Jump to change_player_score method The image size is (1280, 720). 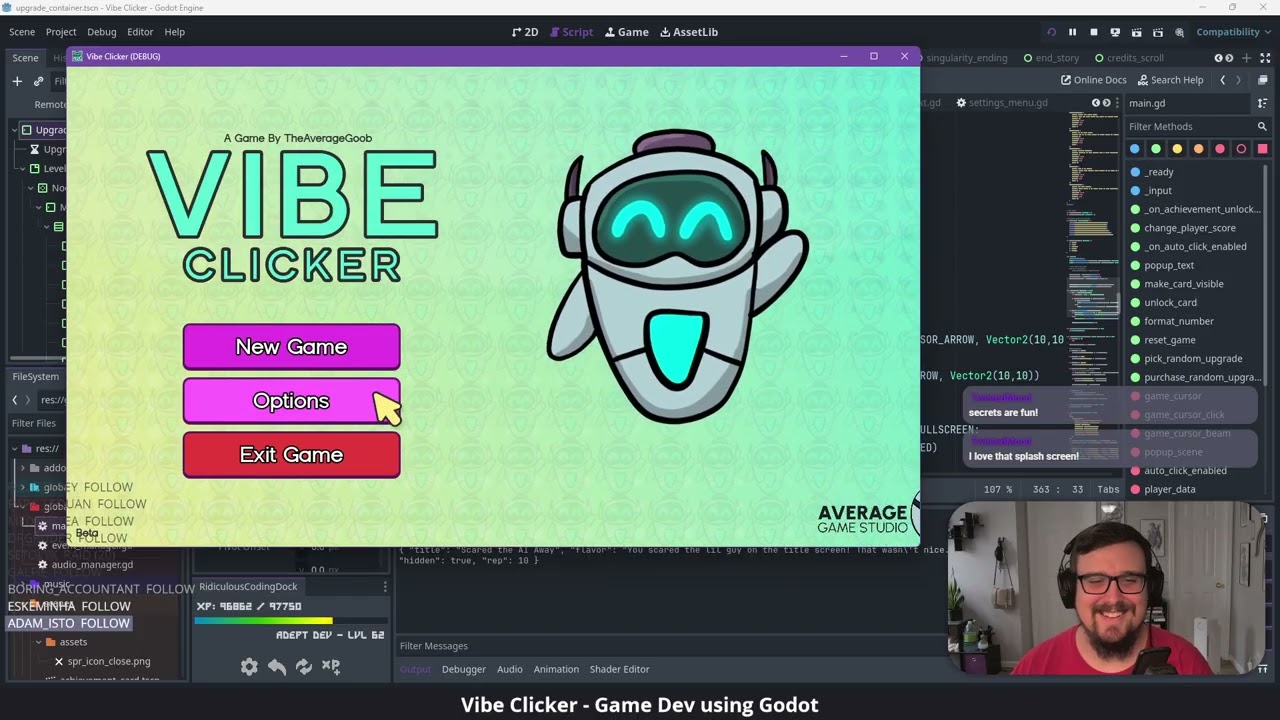1190,228
